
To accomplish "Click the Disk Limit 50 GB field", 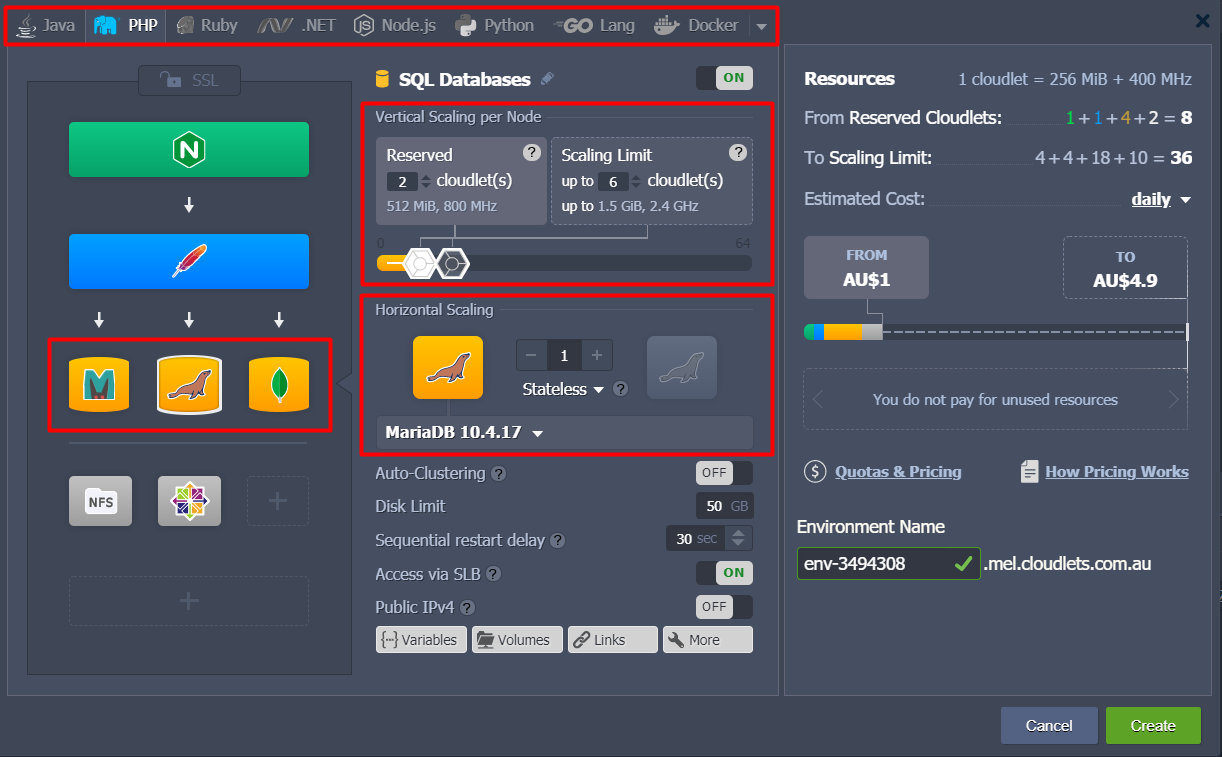I will (724, 506).
